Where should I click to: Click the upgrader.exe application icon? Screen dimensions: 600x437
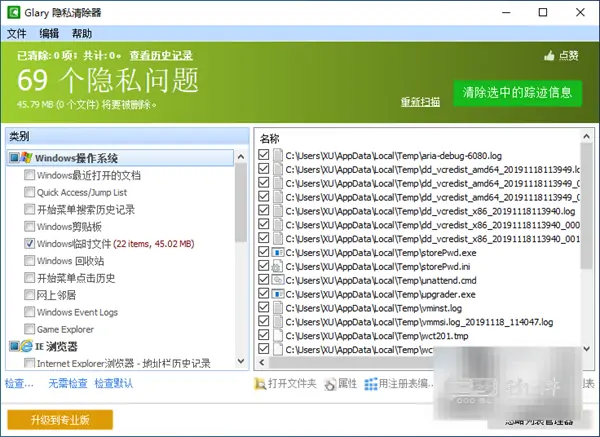(x=278, y=294)
